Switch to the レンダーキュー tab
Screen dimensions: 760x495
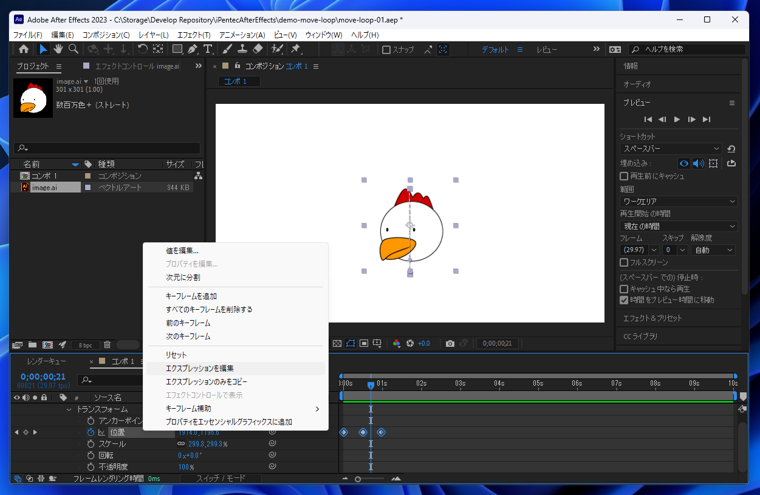coord(47,361)
